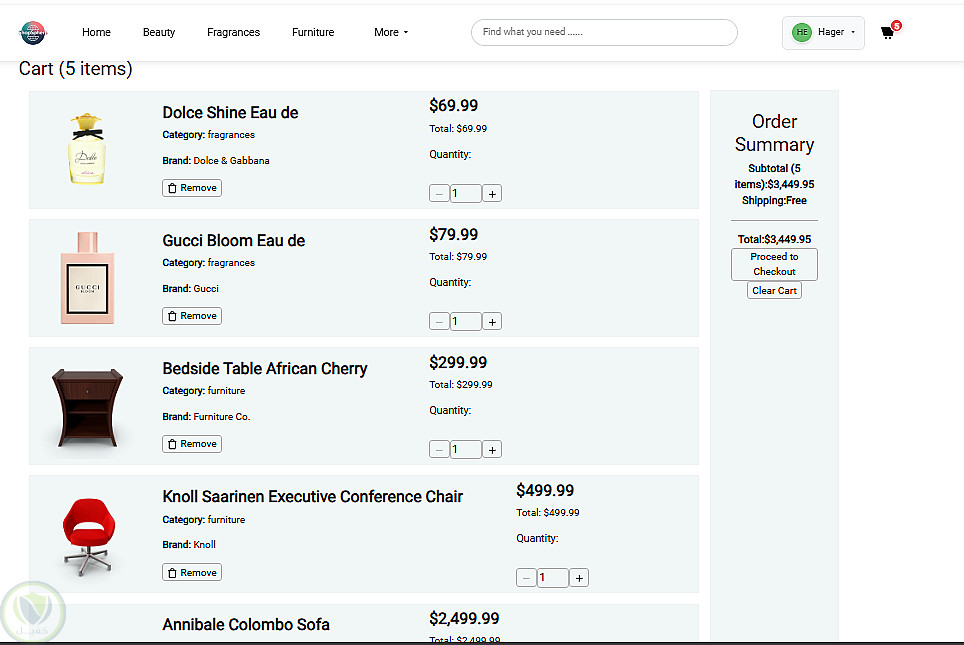
Task: Open the shopping cart icon
Action: coord(887,32)
